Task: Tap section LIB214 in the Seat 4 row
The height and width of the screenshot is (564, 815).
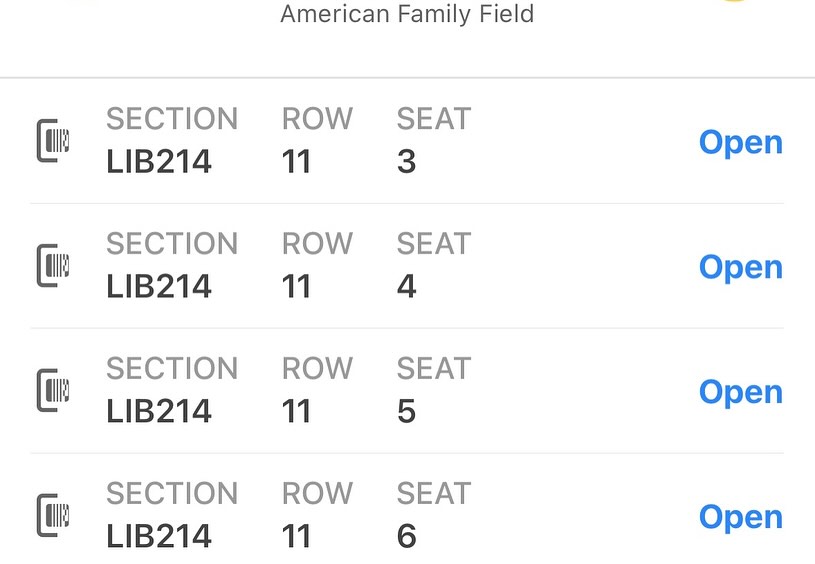Action: coord(159,286)
